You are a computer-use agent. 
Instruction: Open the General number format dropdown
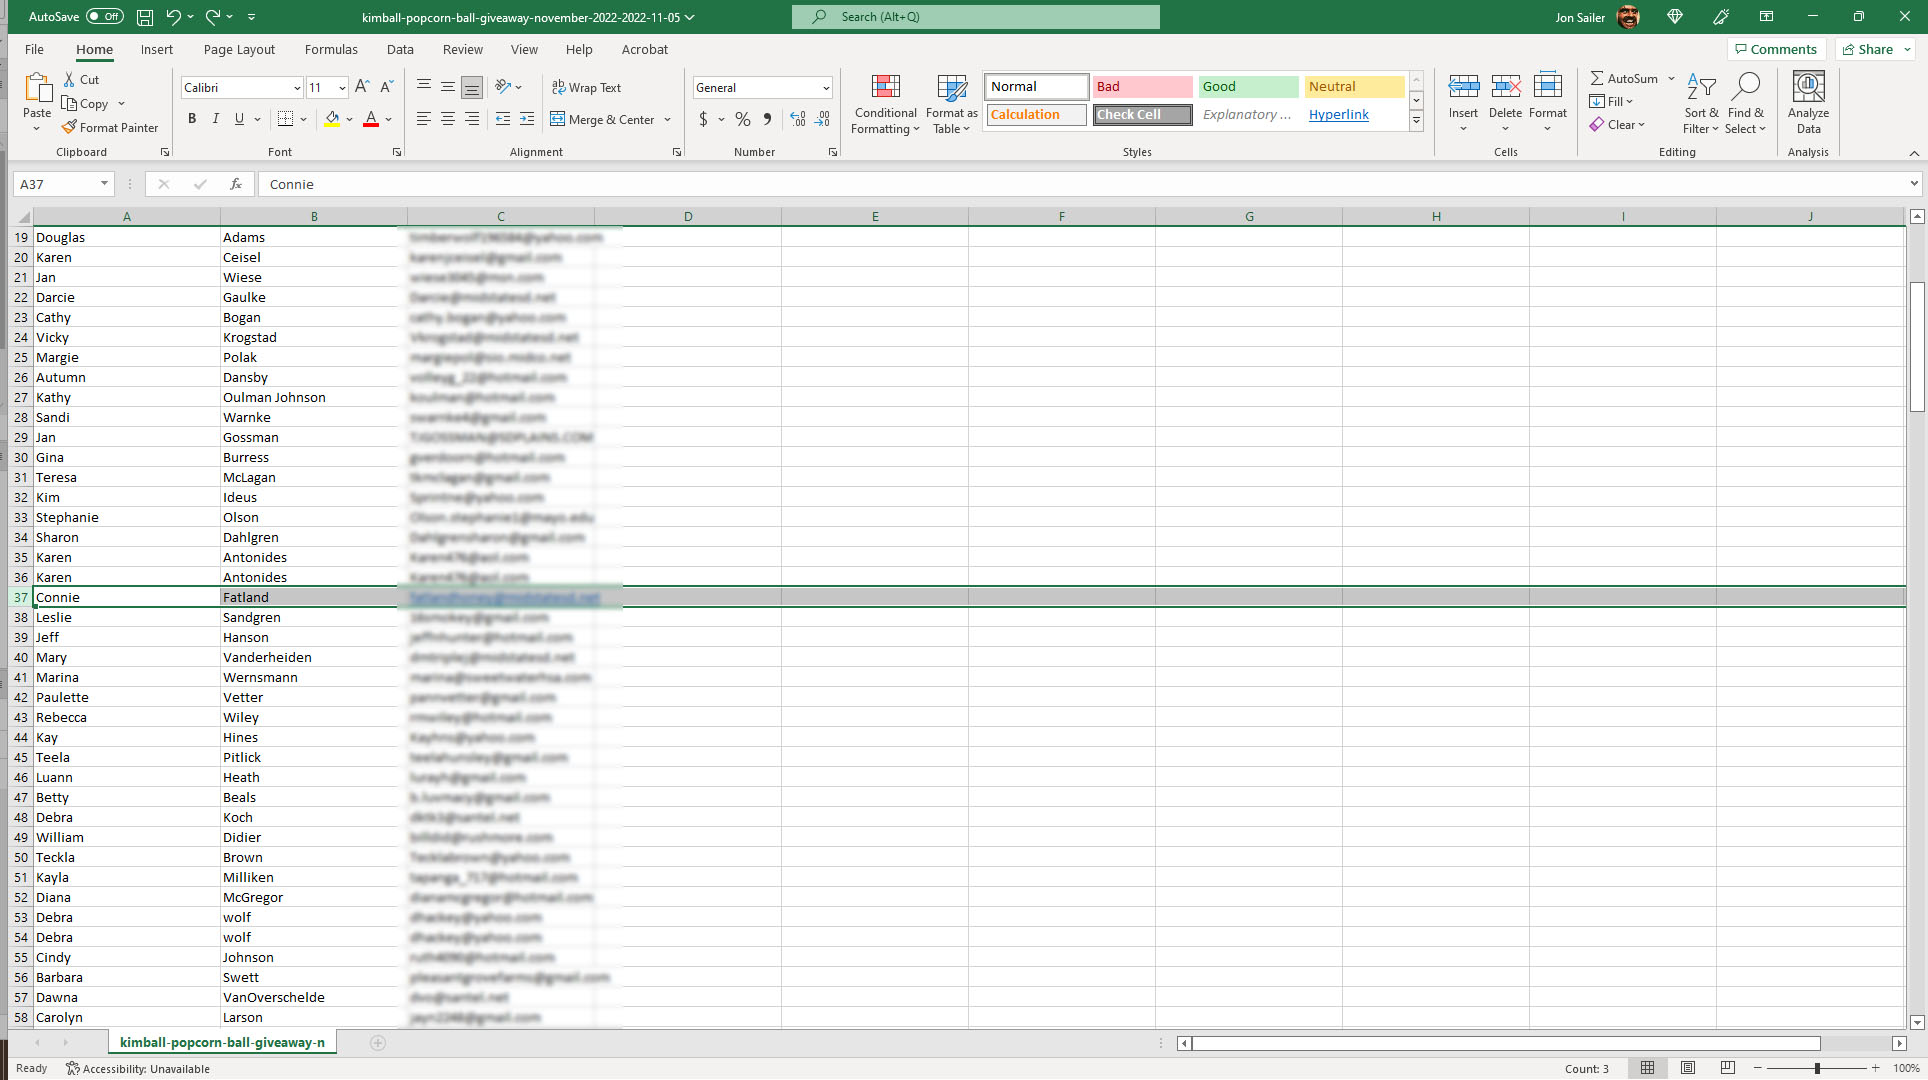[826, 88]
